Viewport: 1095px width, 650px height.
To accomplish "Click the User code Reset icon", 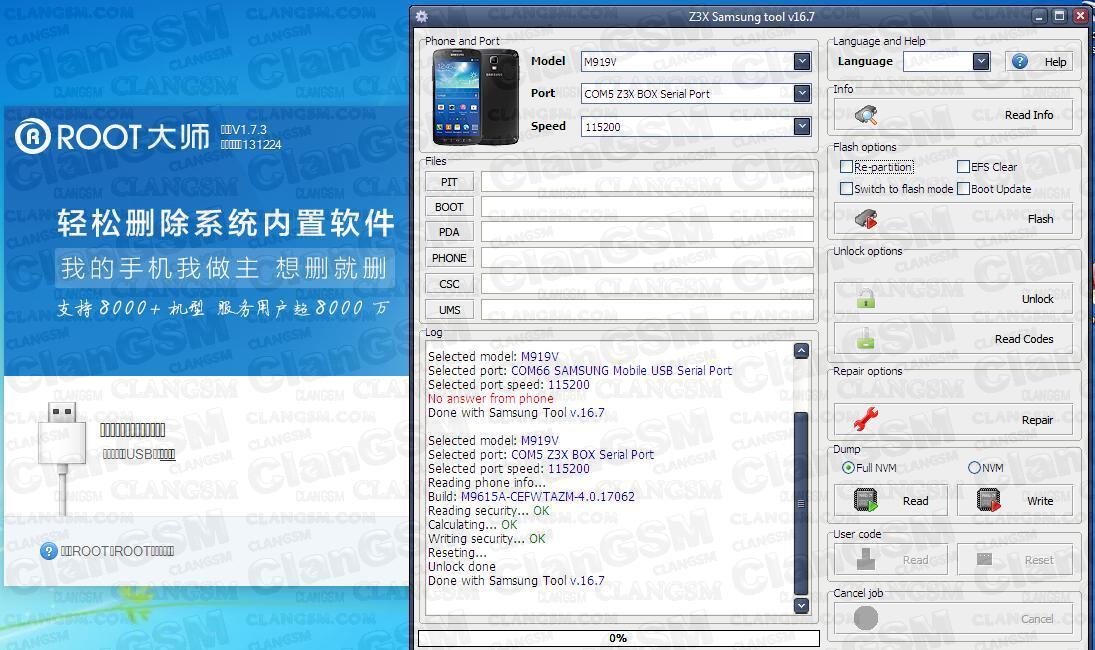I will coord(985,559).
